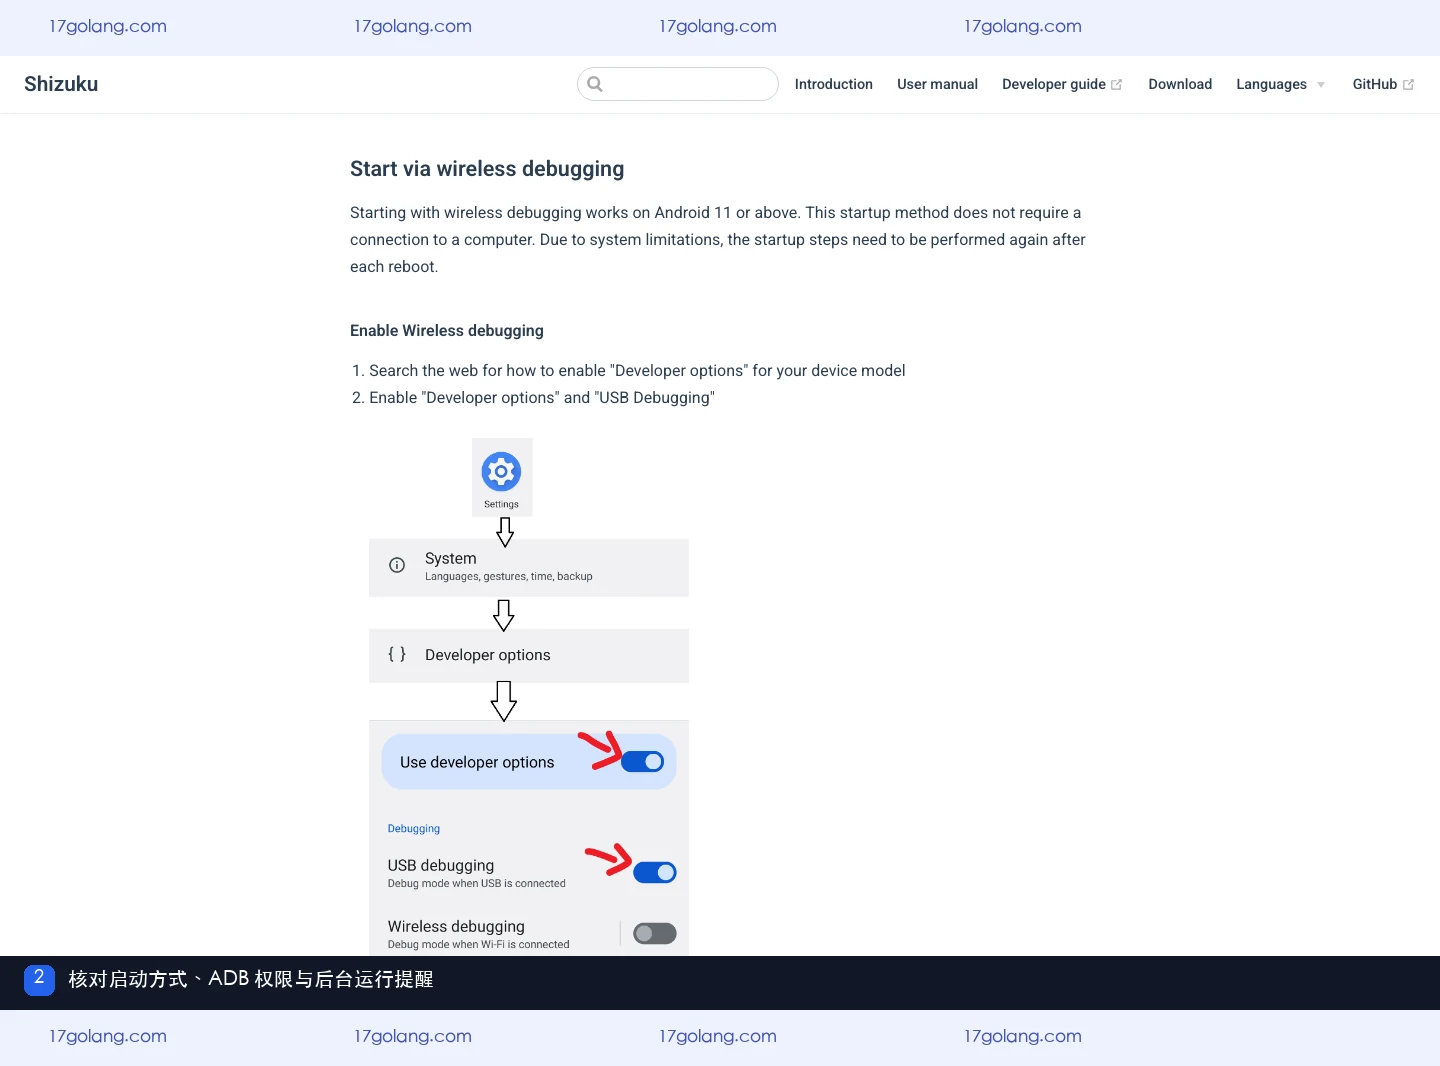Click the "Start via wireless debugging" heading

click(487, 169)
